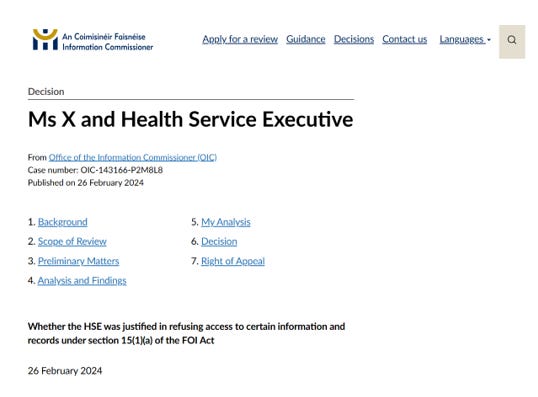Click the Information Commissioner logo
The height and width of the screenshot is (397, 538).
93,40
